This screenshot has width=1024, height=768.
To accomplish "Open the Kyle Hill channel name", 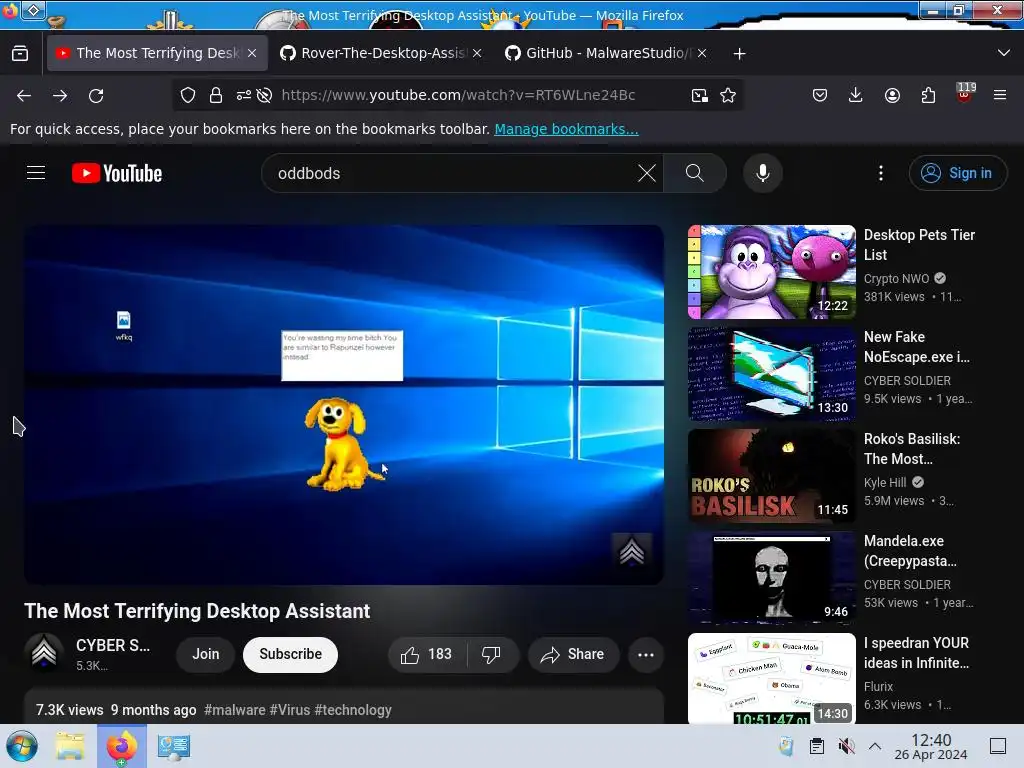I will [x=885, y=483].
